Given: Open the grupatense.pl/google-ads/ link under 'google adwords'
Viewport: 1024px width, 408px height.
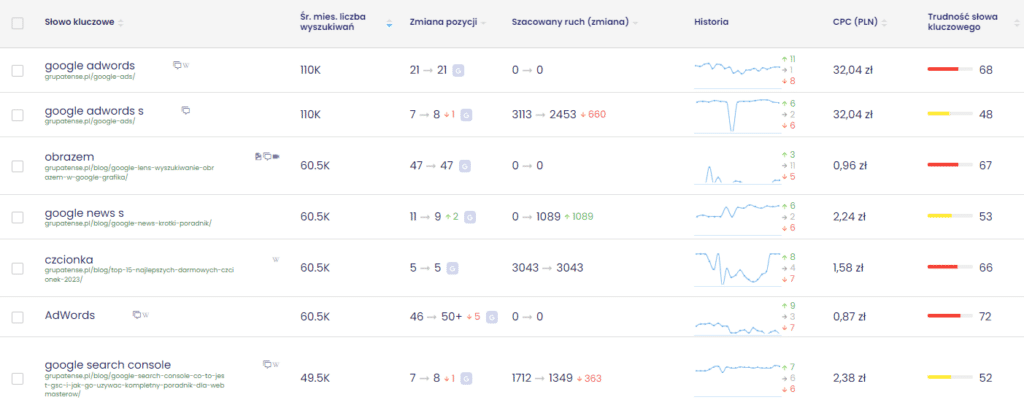Looking at the screenshot, I should click(90, 76).
